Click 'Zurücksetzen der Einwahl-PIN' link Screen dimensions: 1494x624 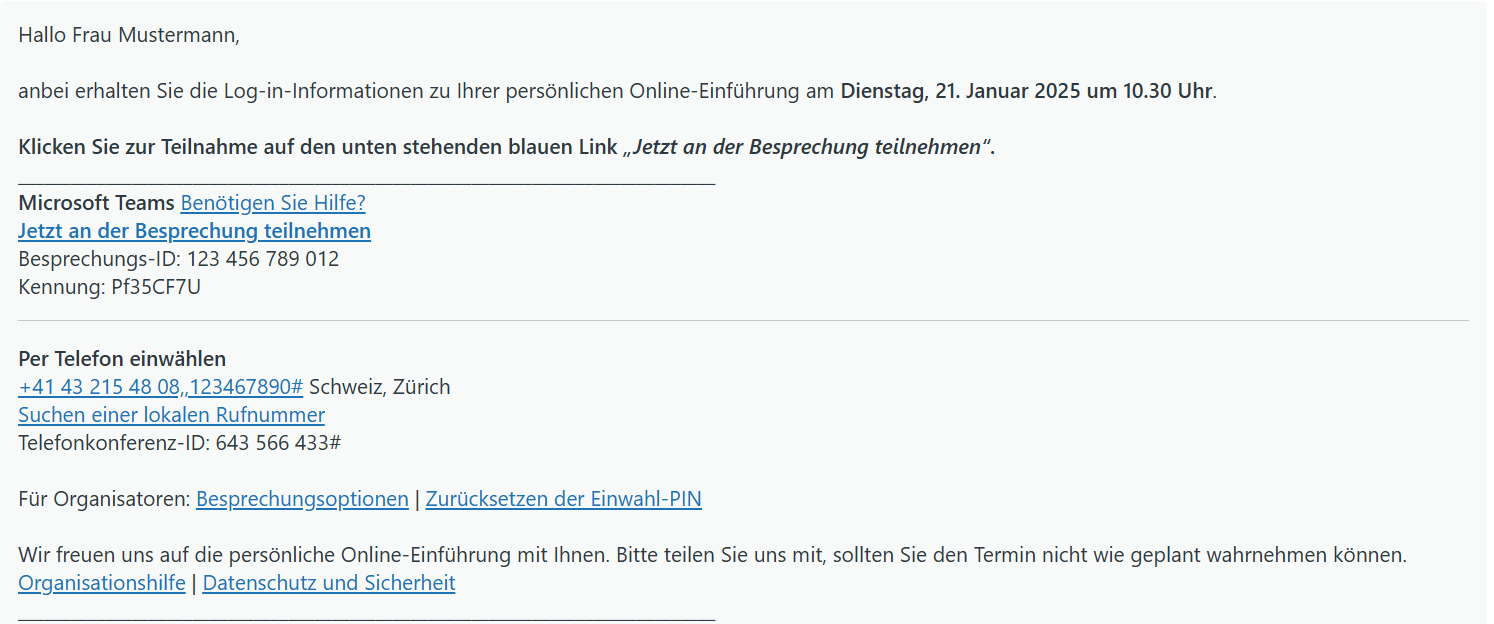[x=563, y=499]
